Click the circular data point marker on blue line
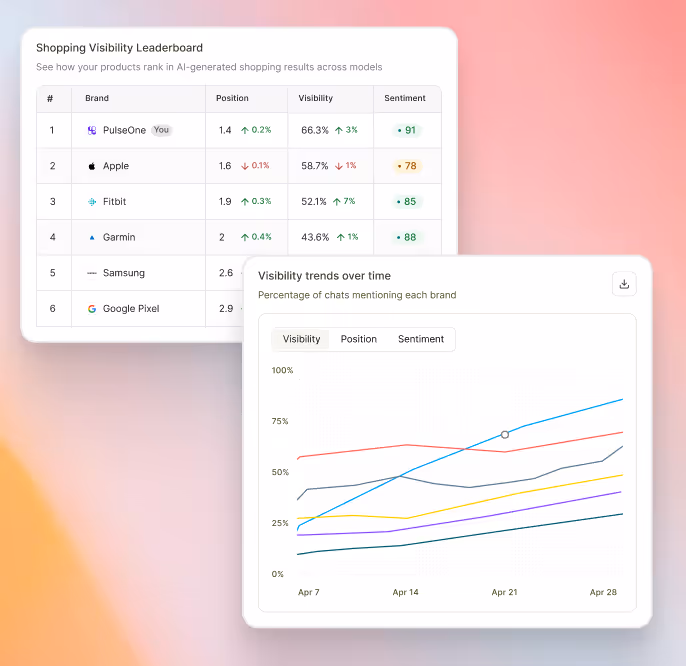The height and width of the screenshot is (666, 686). pyautogui.click(x=505, y=435)
